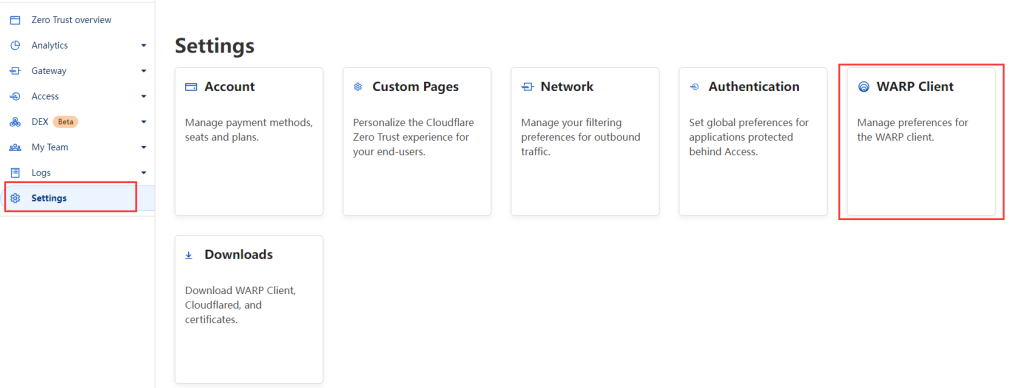Open the Custom Pages card
Viewport: 1024px width, 388px height.
[417, 141]
